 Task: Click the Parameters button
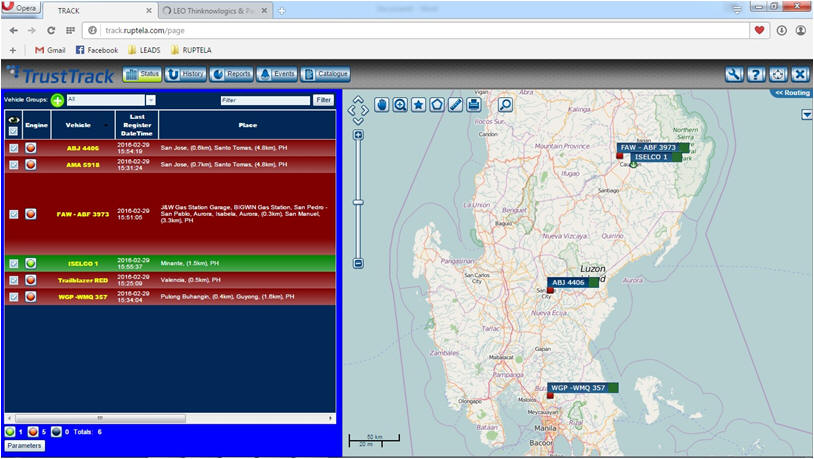[24, 446]
